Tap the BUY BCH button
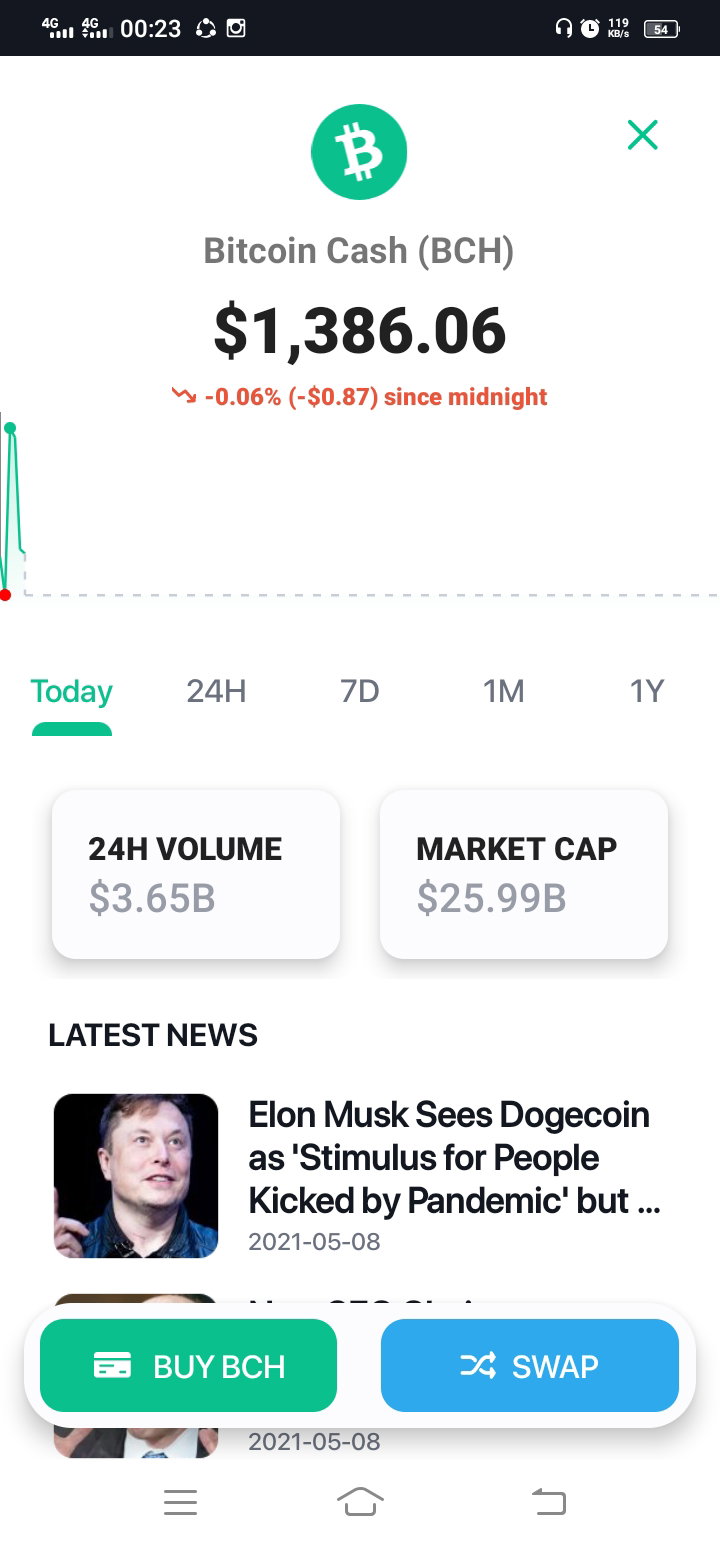This screenshot has height=1544, width=720. [x=189, y=1366]
